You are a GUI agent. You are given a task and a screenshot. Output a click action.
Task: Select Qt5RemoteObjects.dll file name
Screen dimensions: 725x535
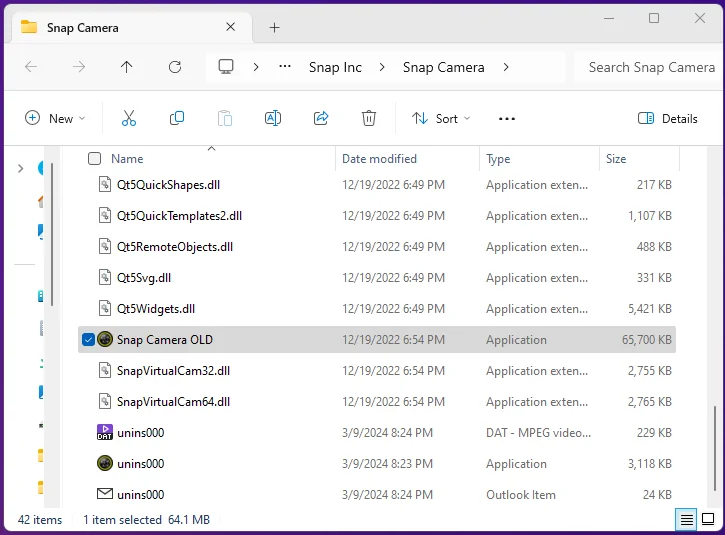[x=175, y=247]
